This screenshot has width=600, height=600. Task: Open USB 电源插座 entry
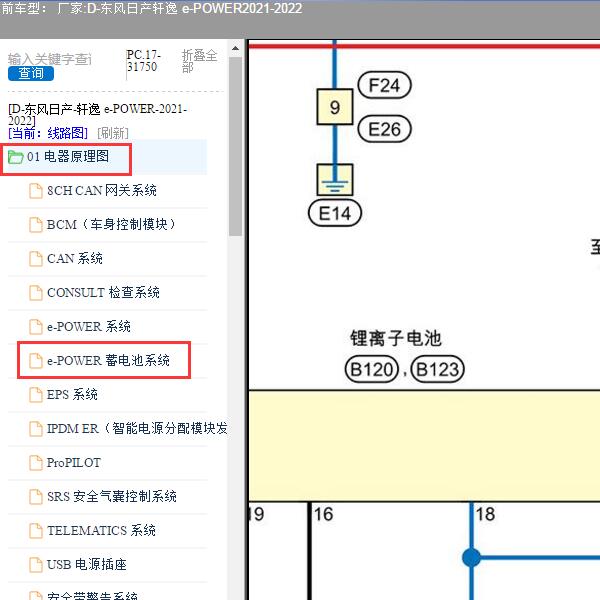(x=86, y=565)
